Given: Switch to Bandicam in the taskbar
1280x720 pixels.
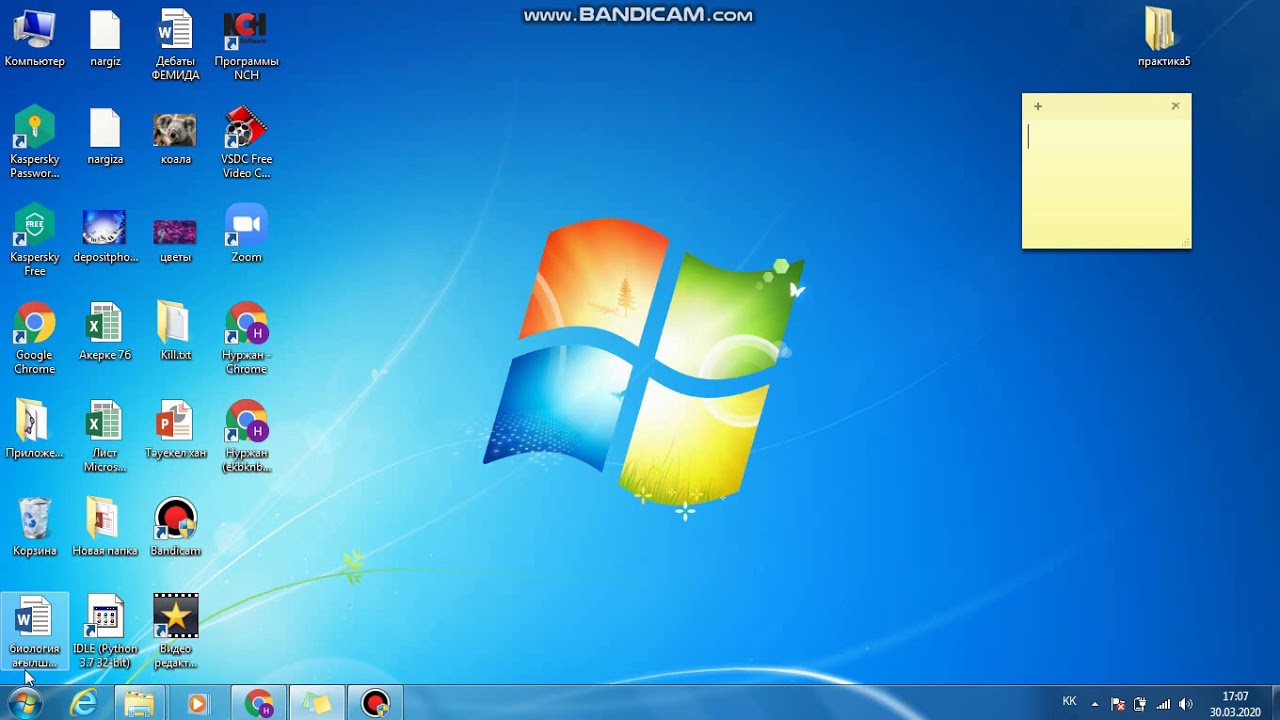Looking at the screenshot, I should click(x=375, y=704).
